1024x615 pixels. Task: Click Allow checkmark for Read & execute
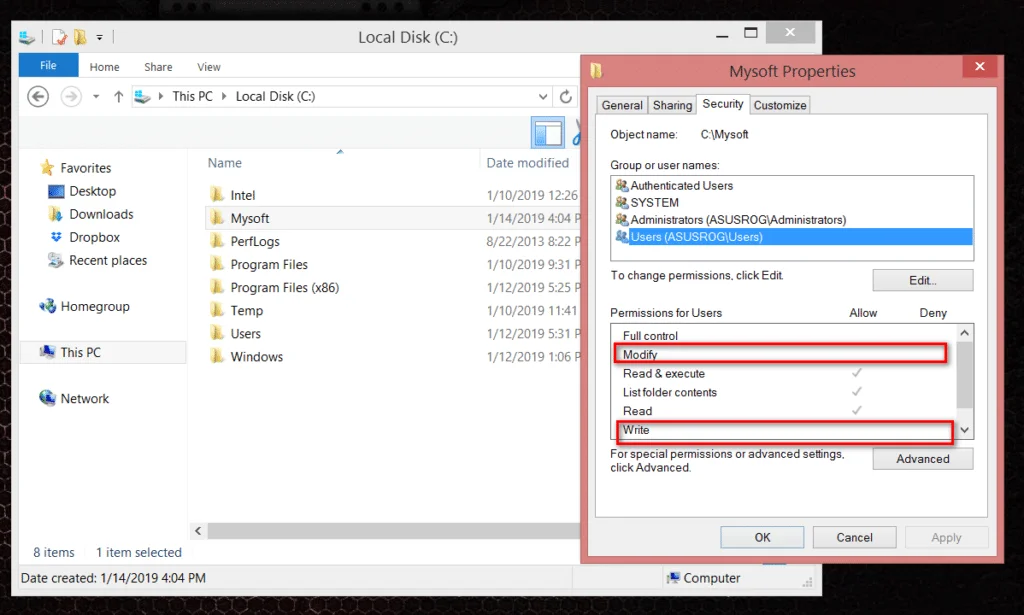click(856, 373)
